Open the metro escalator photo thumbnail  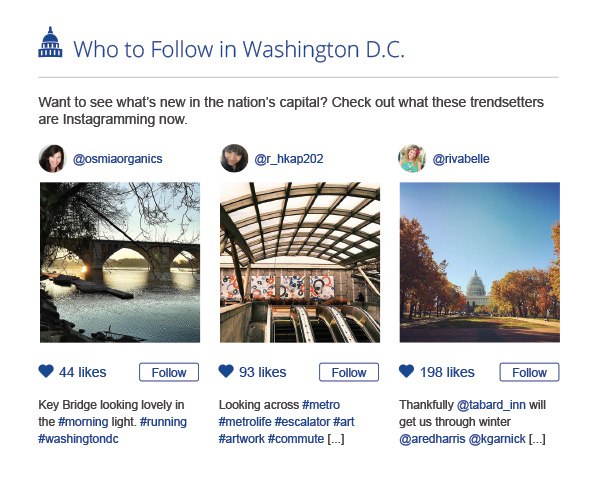[x=299, y=262]
